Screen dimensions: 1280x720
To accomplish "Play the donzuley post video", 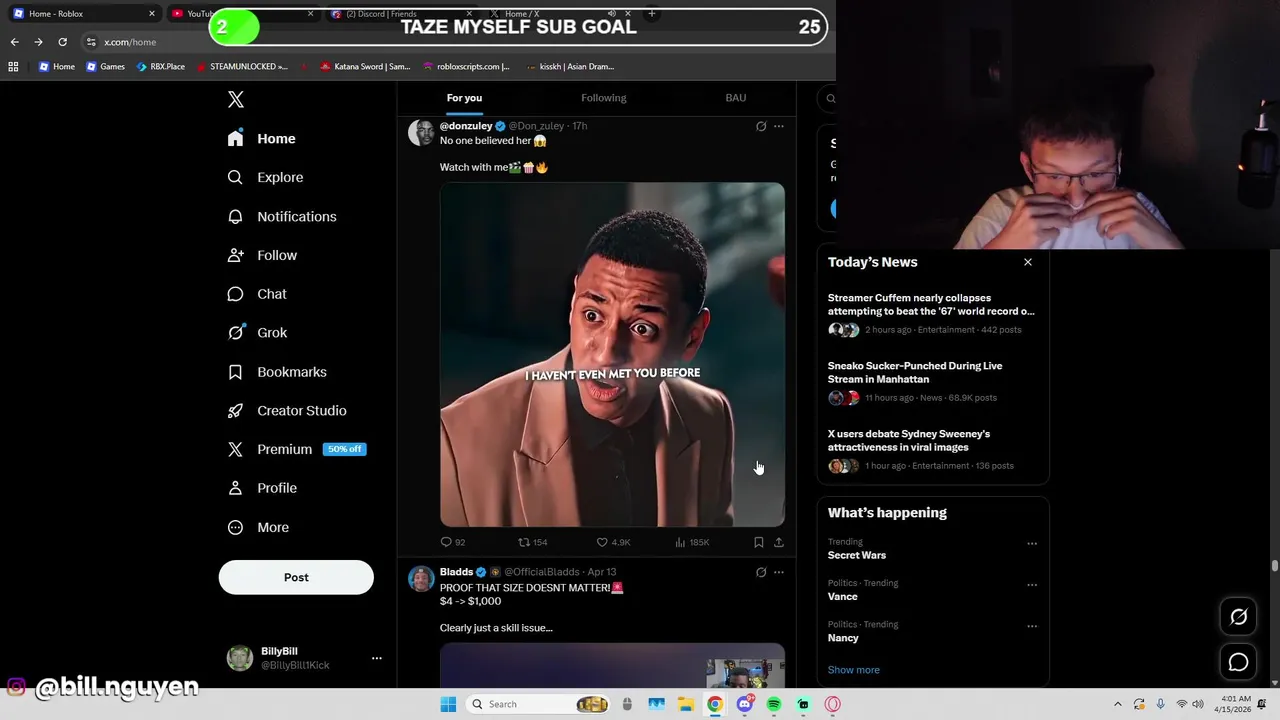I will [x=612, y=354].
